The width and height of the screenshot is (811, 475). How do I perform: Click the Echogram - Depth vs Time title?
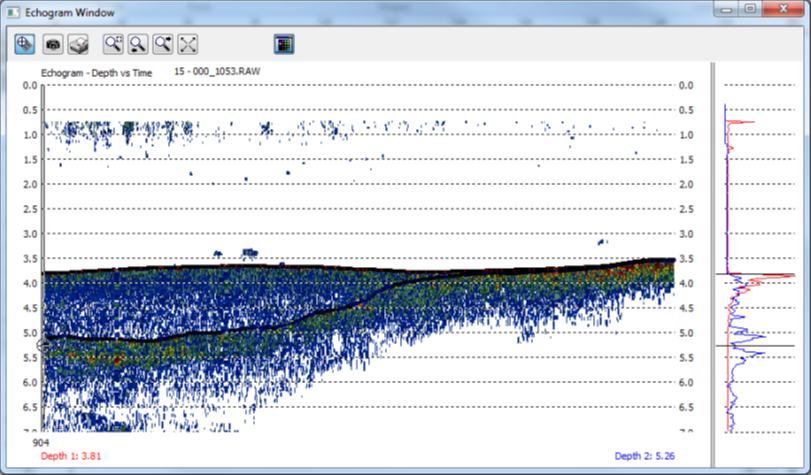point(96,73)
